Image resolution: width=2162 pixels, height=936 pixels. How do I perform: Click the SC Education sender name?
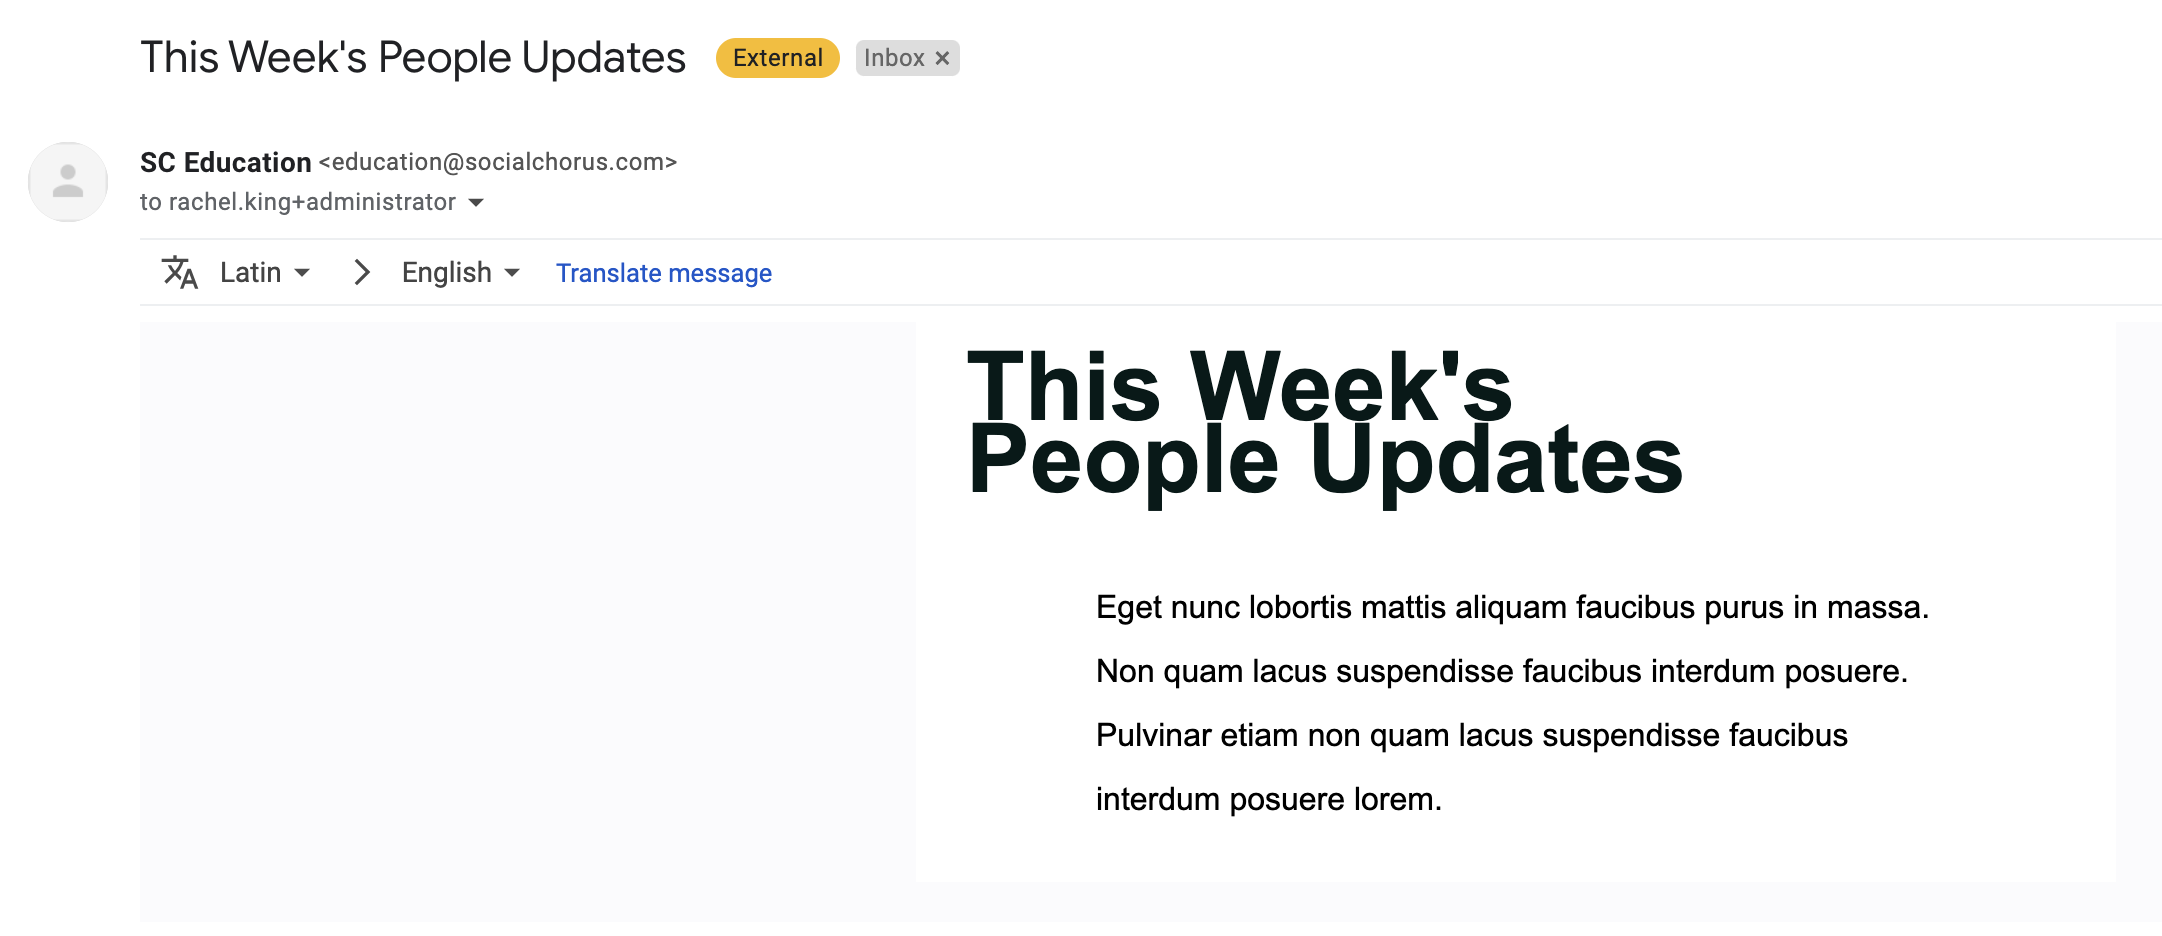click(226, 162)
